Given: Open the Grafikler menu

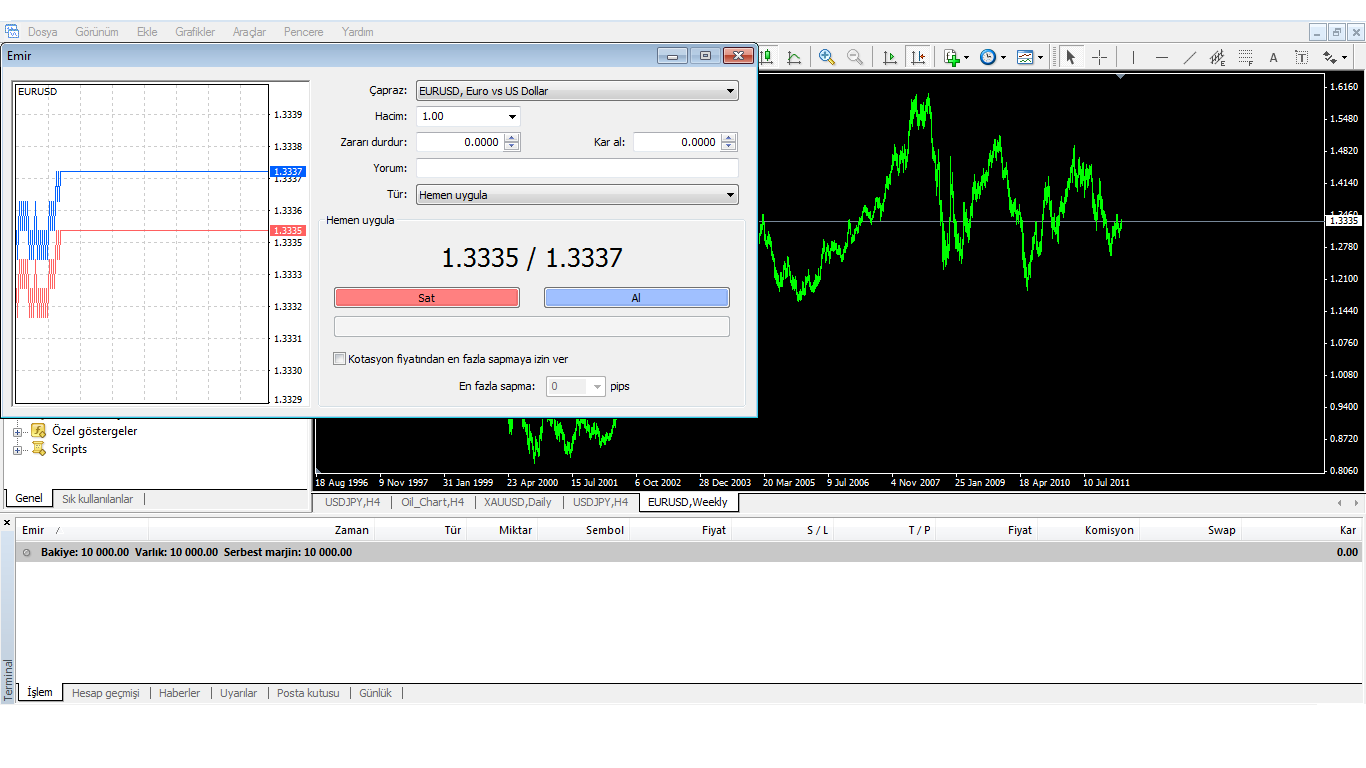Looking at the screenshot, I should [x=195, y=32].
